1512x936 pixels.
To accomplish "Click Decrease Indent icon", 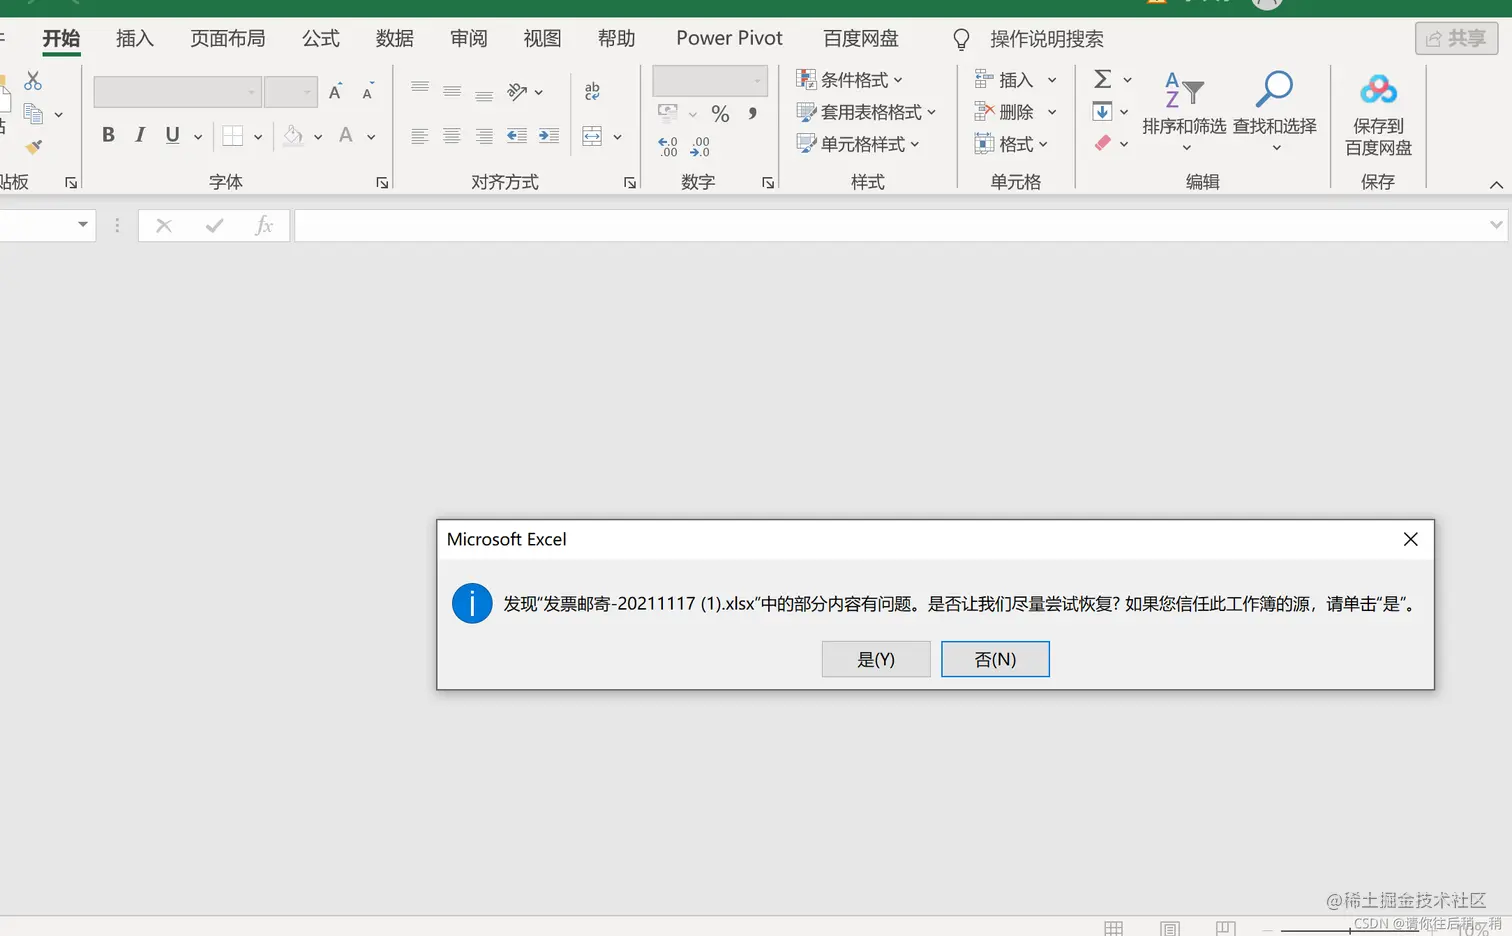I will (517, 136).
